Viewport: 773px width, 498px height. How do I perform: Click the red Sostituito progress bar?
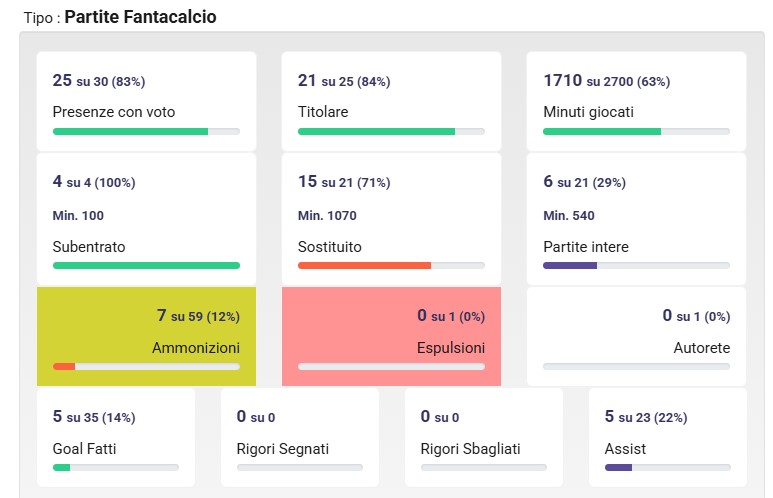(391, 265)
